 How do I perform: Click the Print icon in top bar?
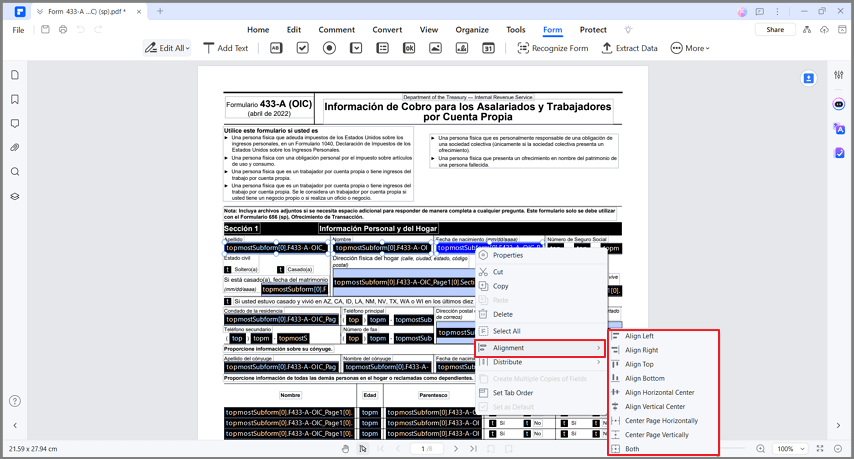pos(63,29)
